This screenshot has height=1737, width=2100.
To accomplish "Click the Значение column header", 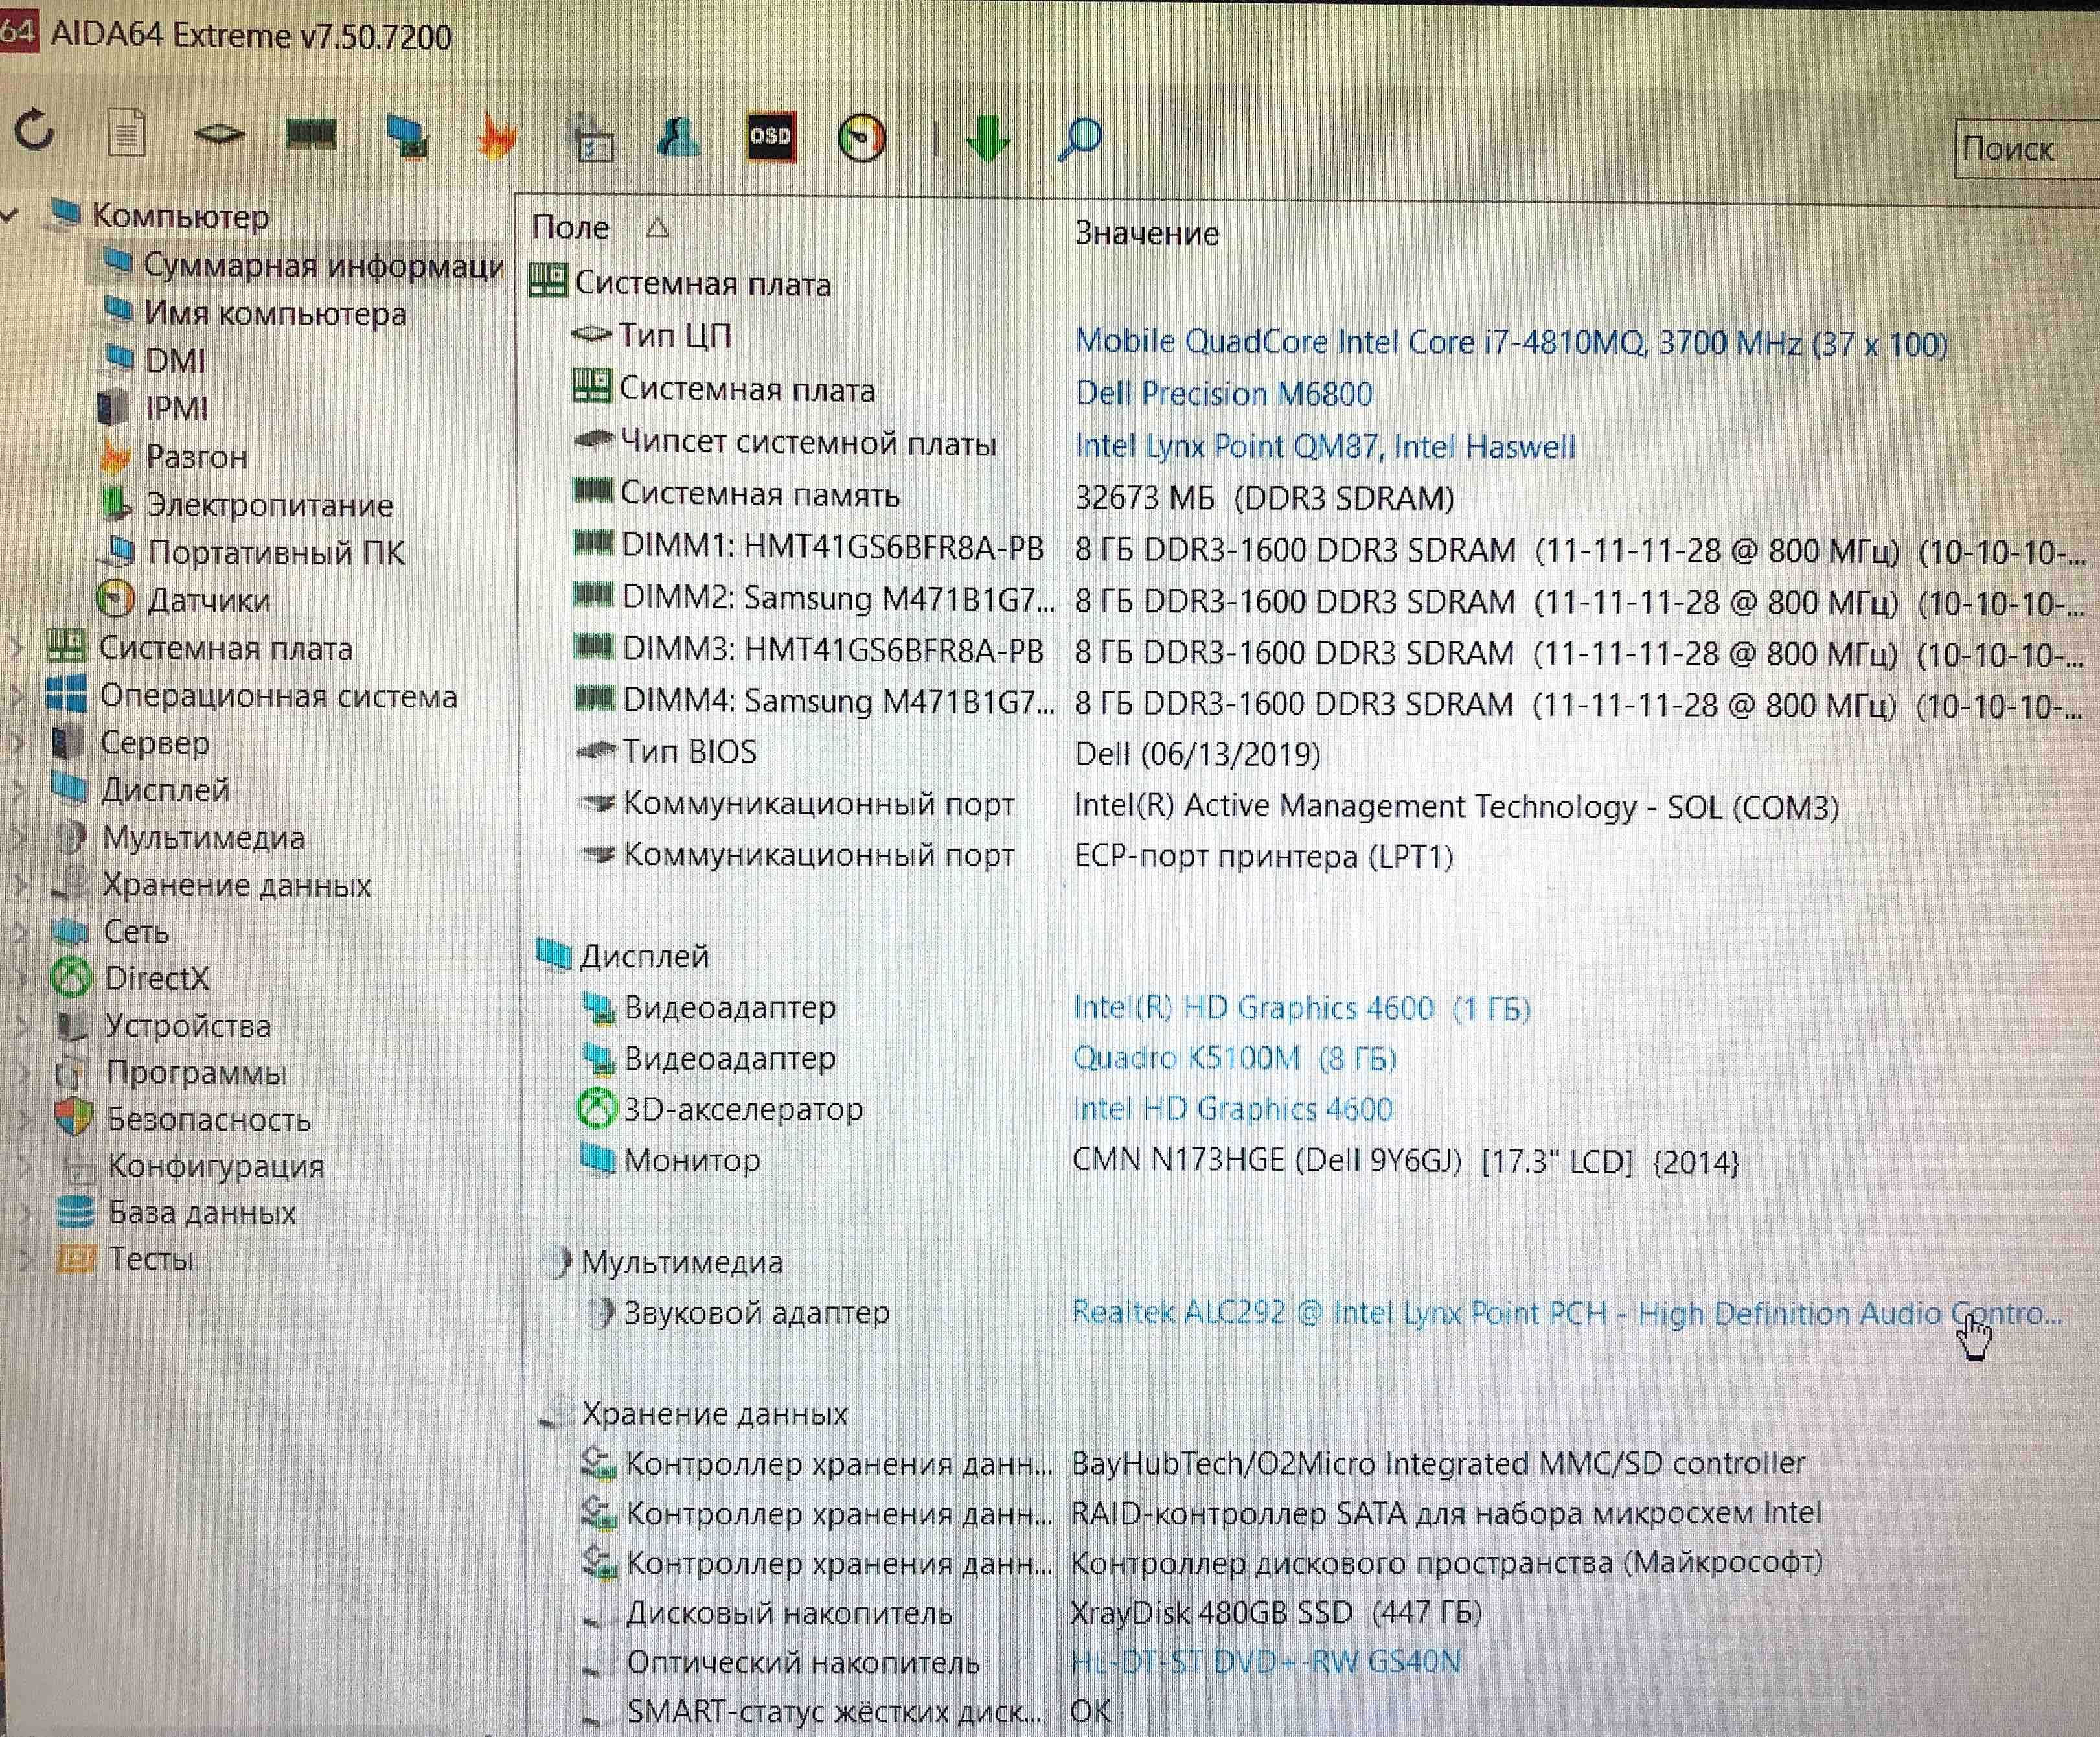I will tap(1147, 233).
